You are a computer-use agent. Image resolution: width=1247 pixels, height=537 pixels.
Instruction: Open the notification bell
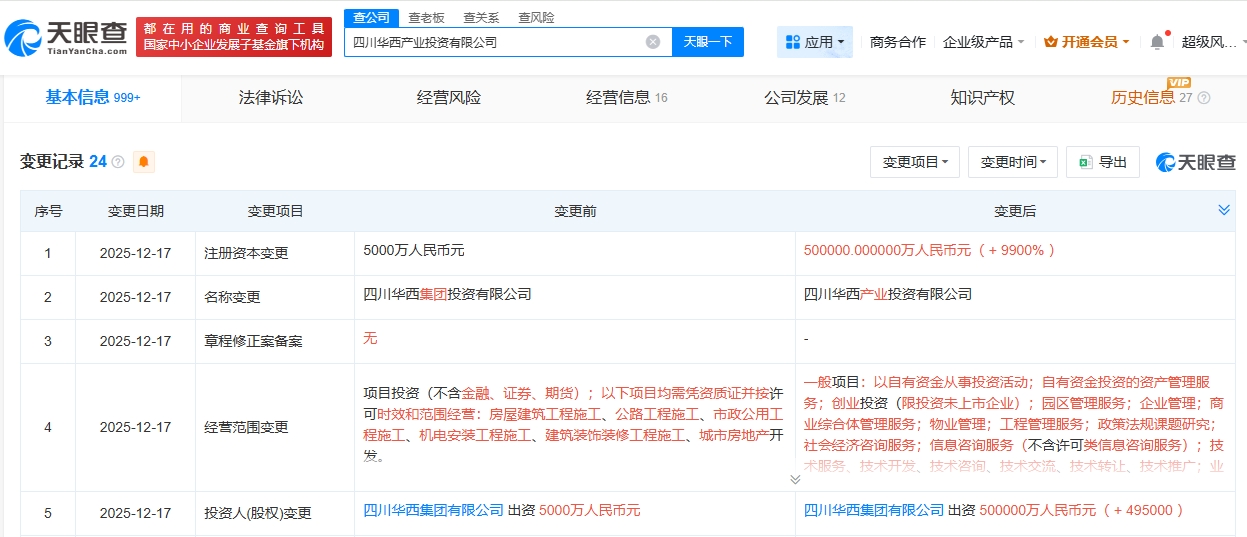(1157, 42)
